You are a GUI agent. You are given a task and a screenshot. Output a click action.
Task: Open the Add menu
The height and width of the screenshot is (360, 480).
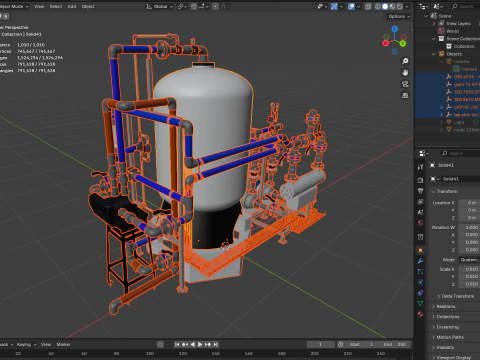pyautogui.click(x=72, y=6)
